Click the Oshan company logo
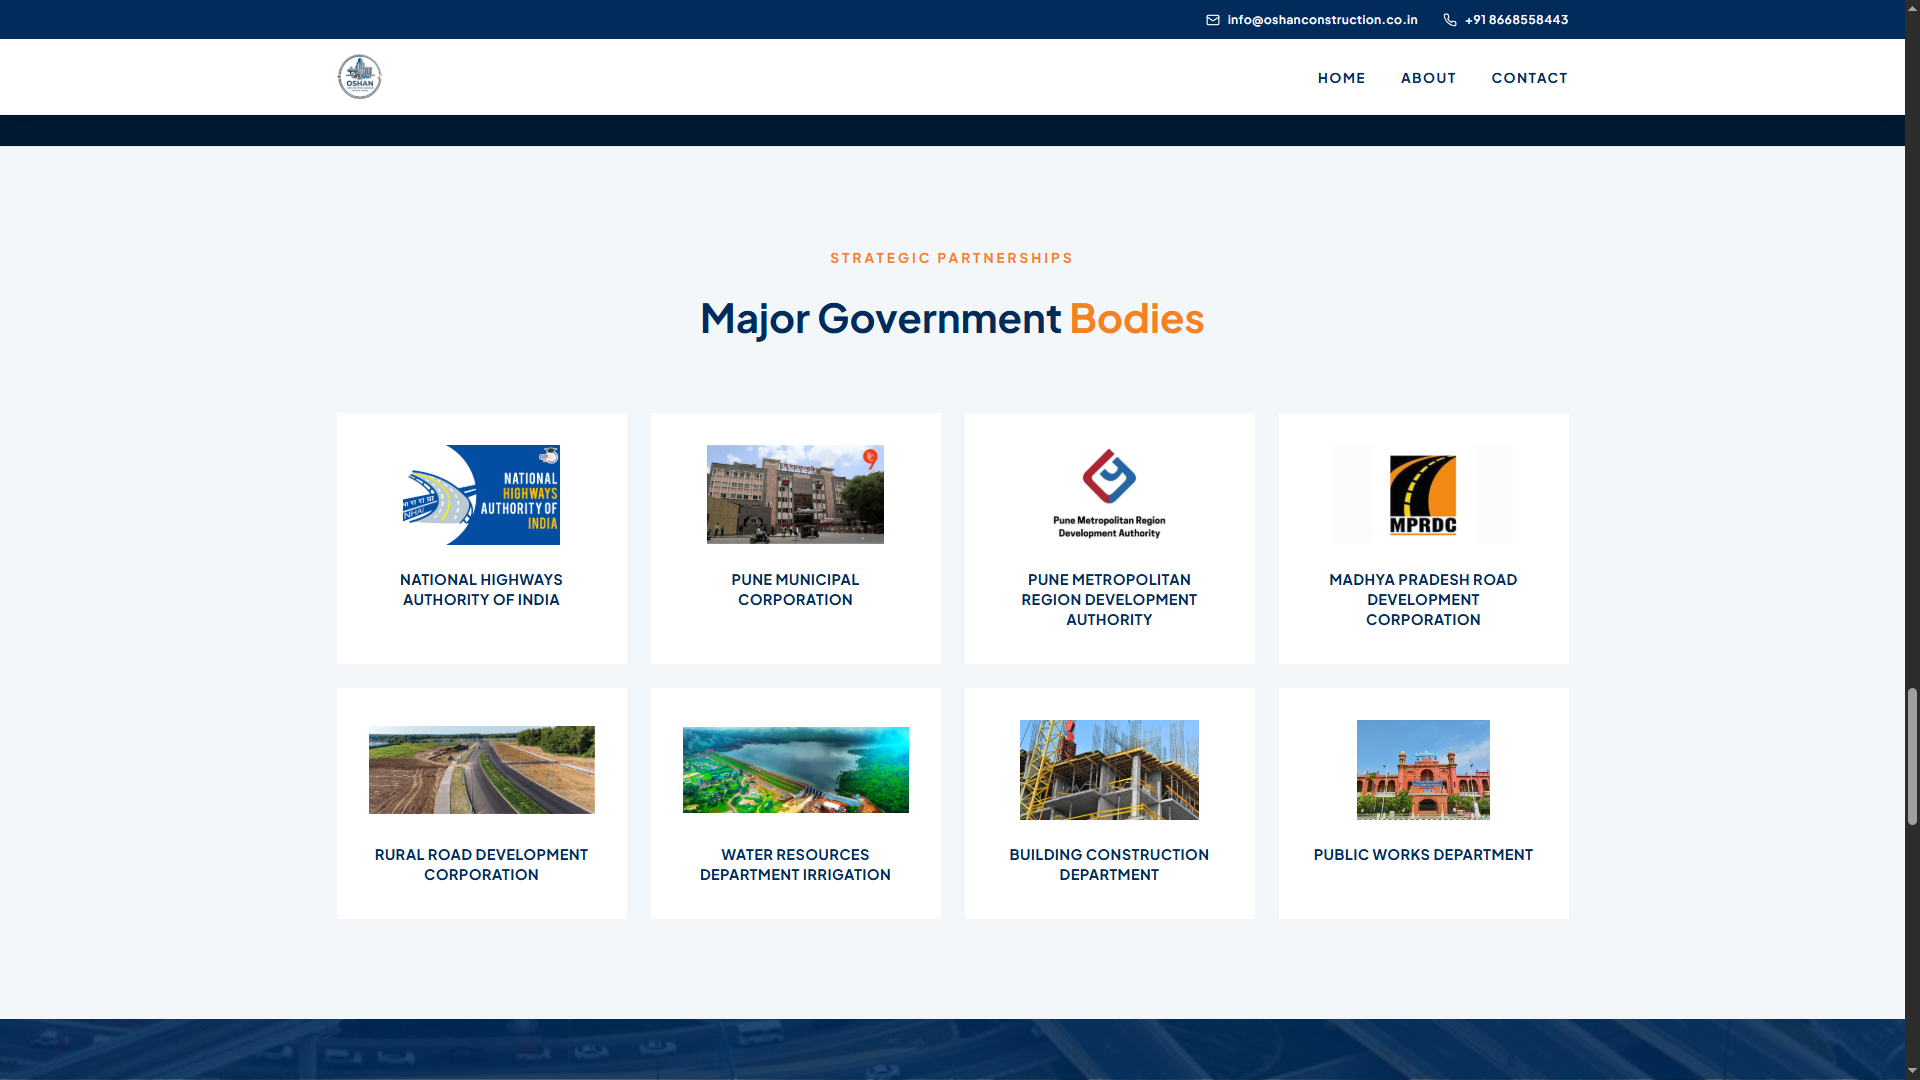1920x1080 pixels. (359, 77)
